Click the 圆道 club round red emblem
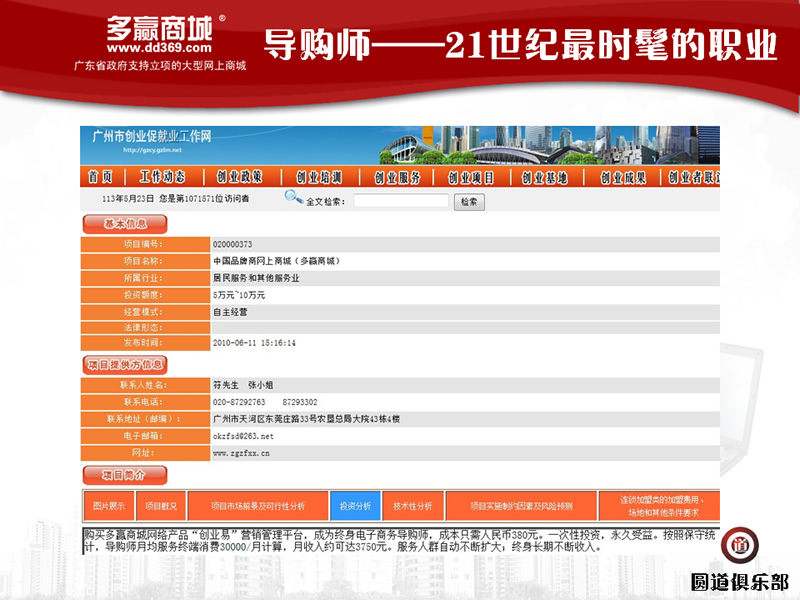The height and width of the screenshot is (600, 800). coord(741,547)
